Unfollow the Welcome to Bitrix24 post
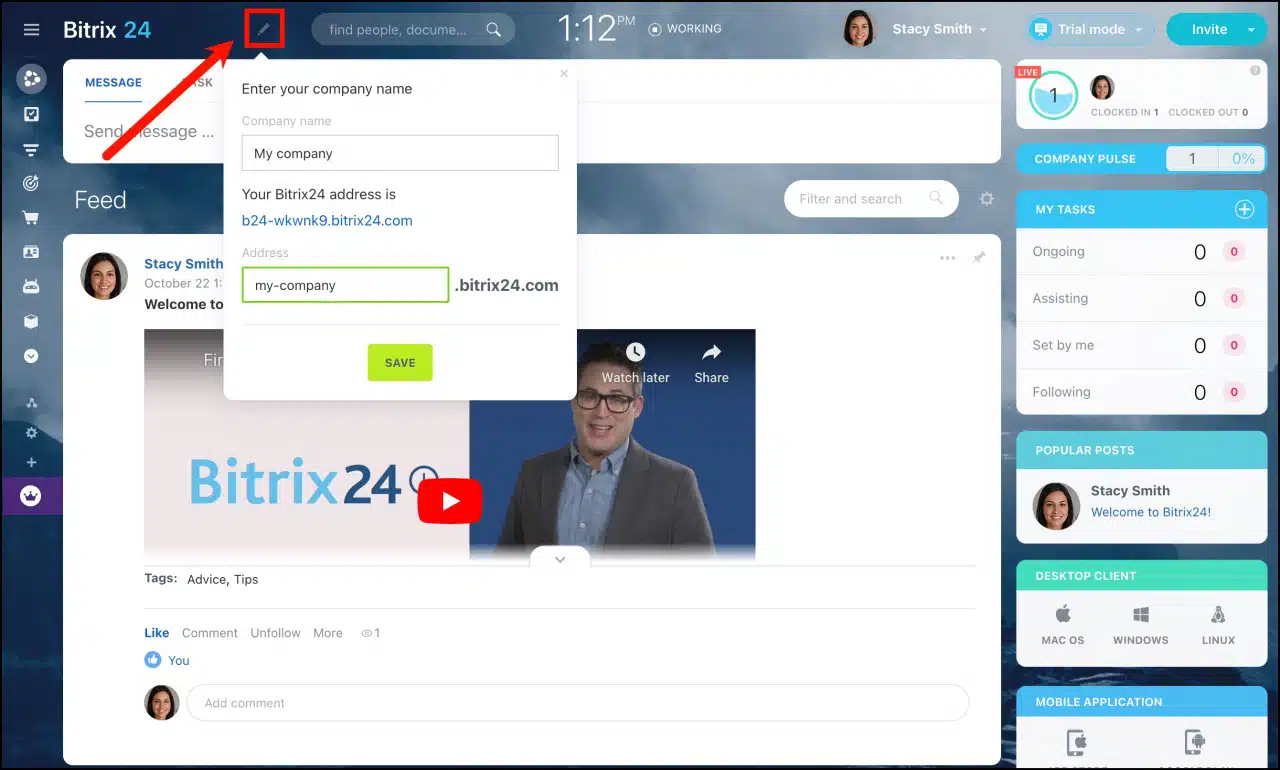 pos(275,633)
